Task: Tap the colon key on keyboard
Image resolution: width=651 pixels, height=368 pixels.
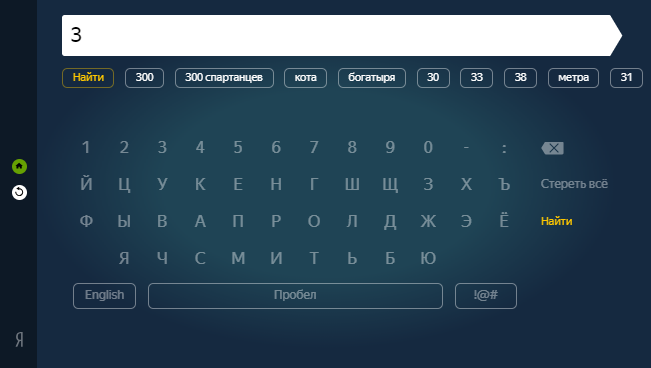Action: (504, 148)
